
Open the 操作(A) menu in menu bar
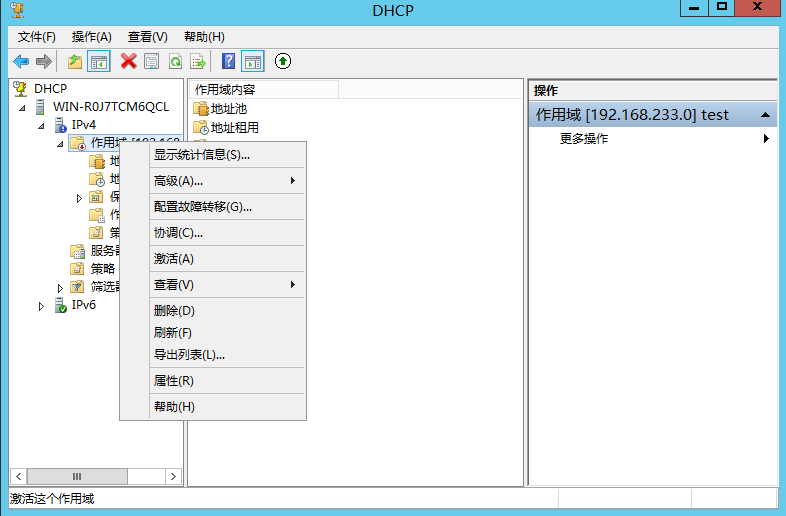(x=91, y=36)
